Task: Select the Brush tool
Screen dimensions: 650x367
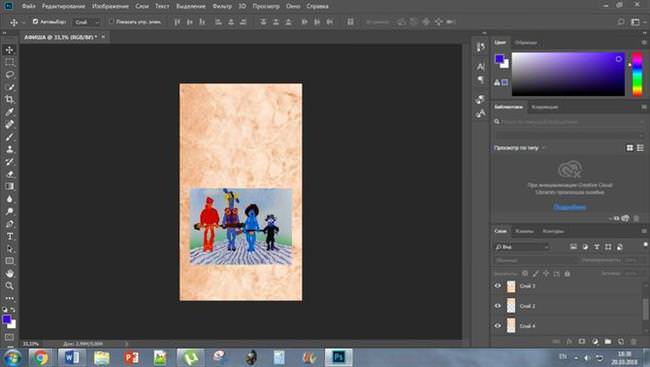Action: (9, 137)
